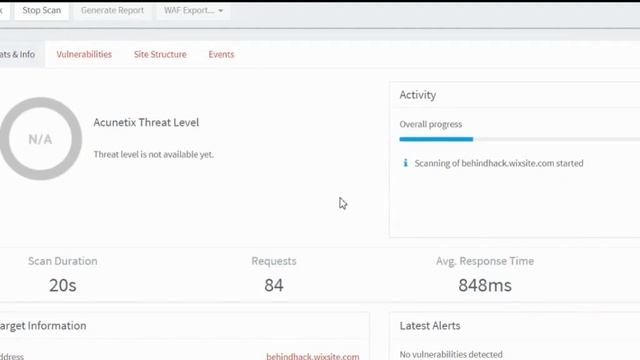Click the Requests count 84

273,285
